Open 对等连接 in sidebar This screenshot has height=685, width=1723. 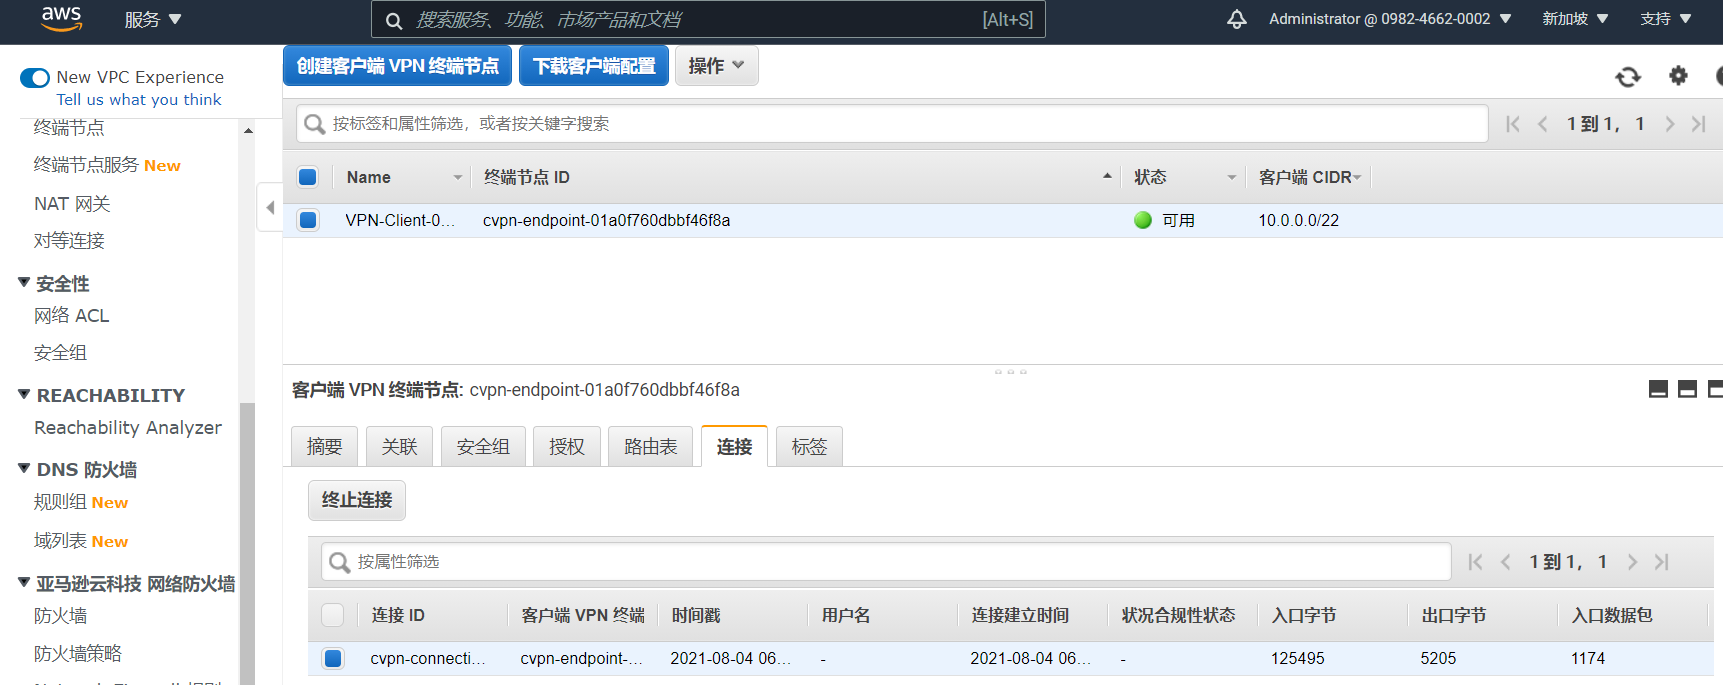(x=69, y=241)
